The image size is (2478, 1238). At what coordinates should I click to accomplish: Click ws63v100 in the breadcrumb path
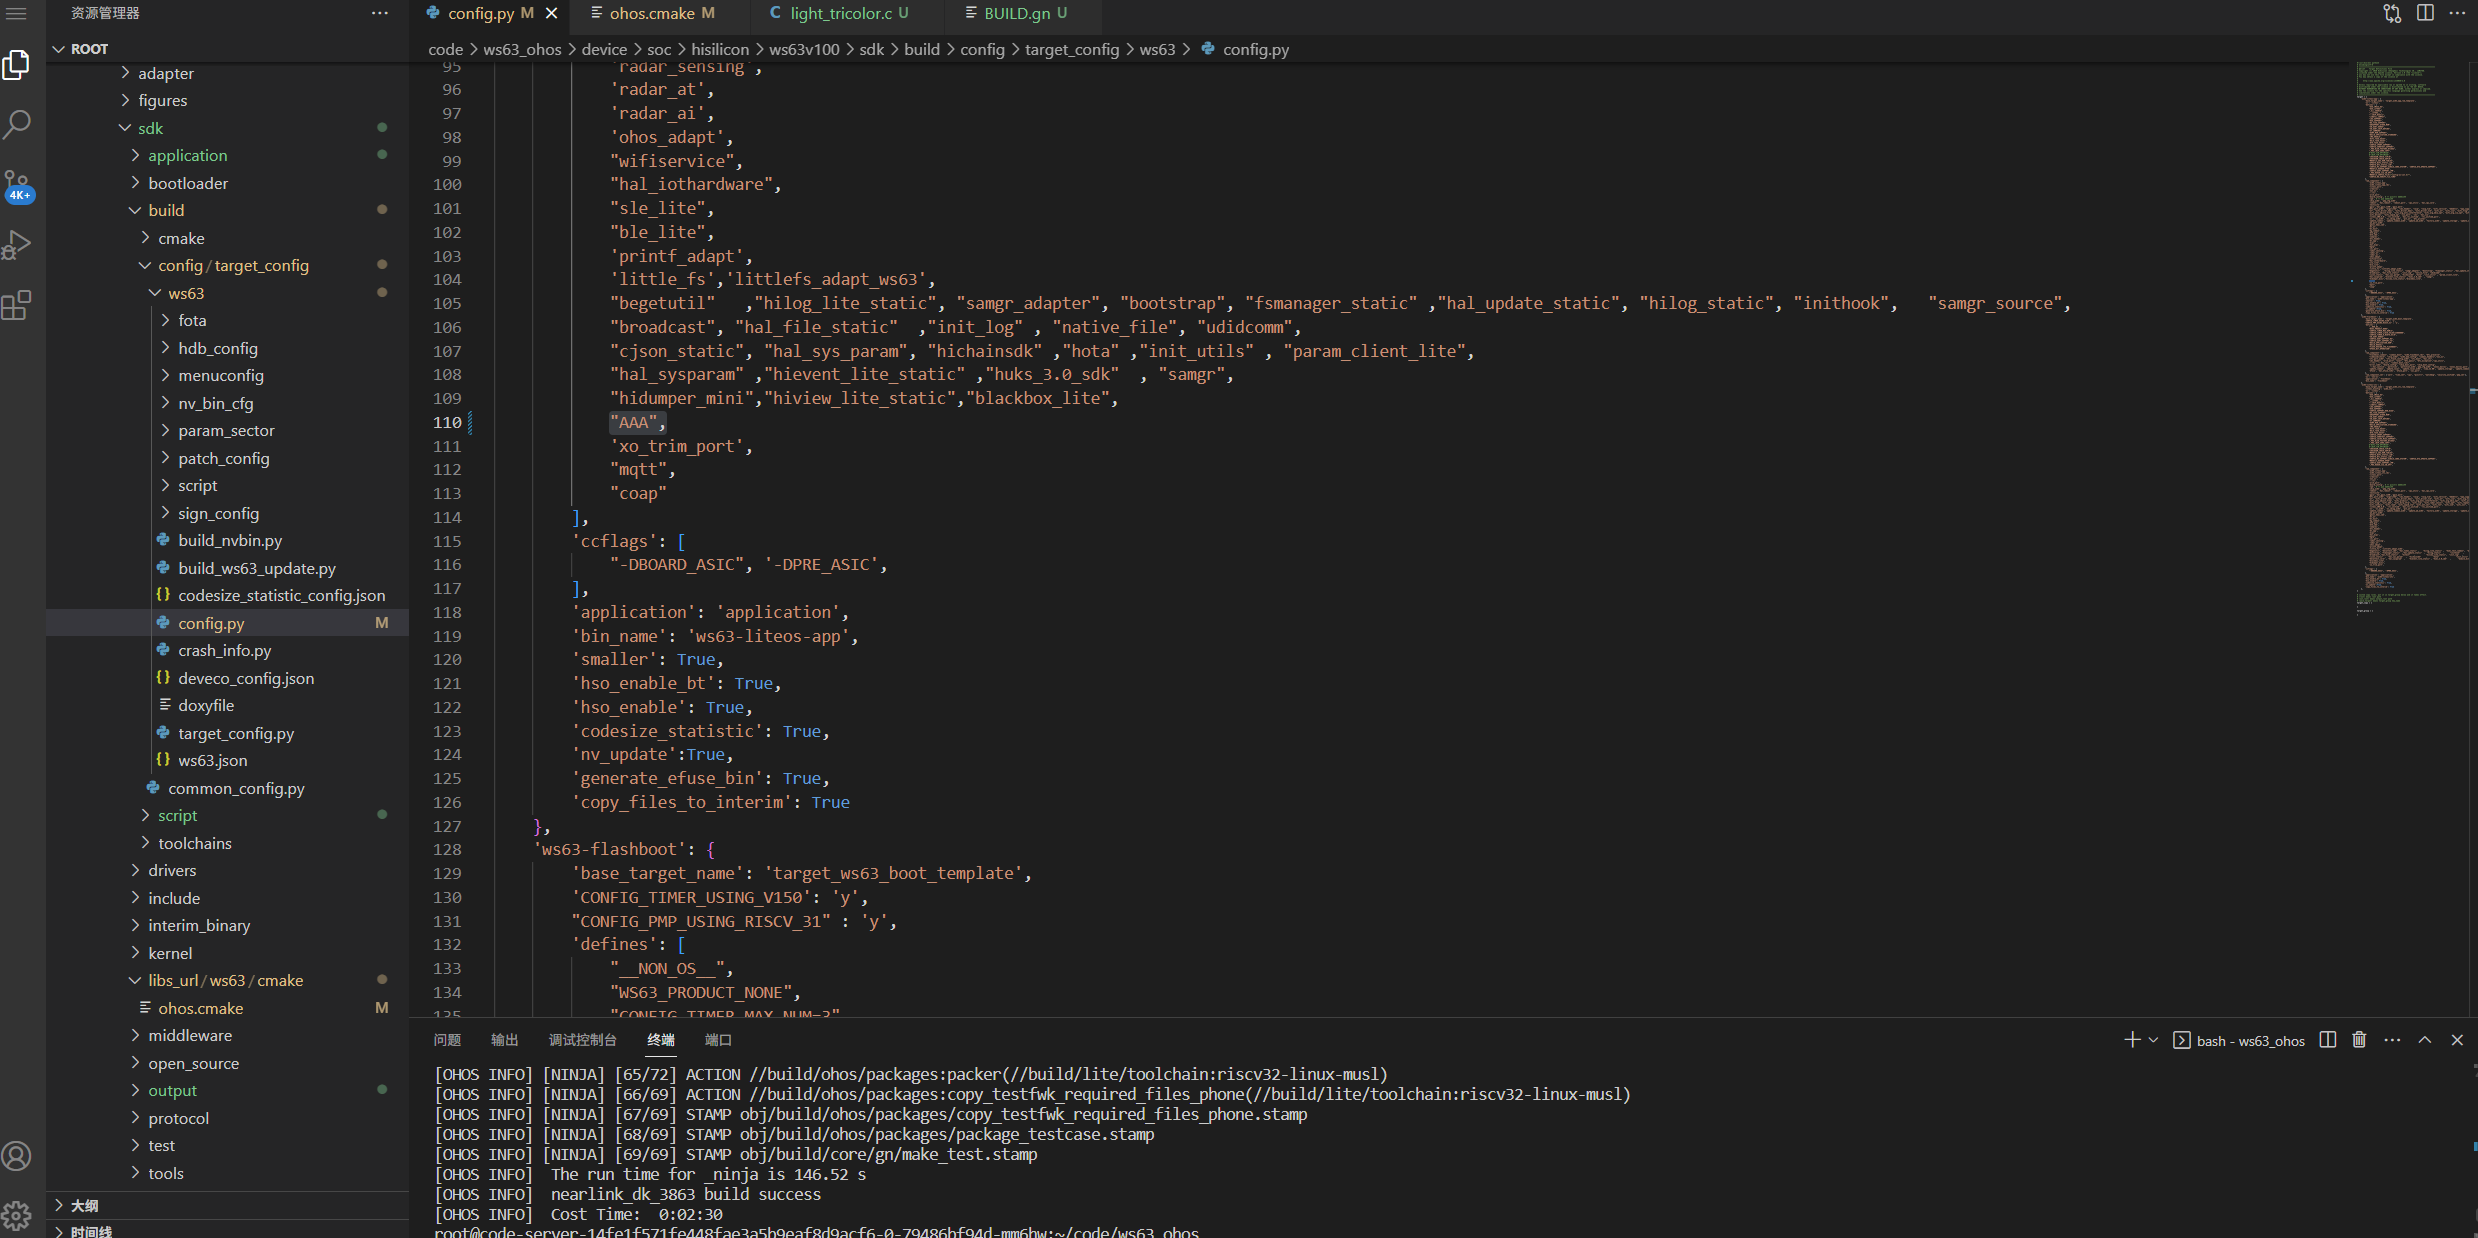click(804, 49)
